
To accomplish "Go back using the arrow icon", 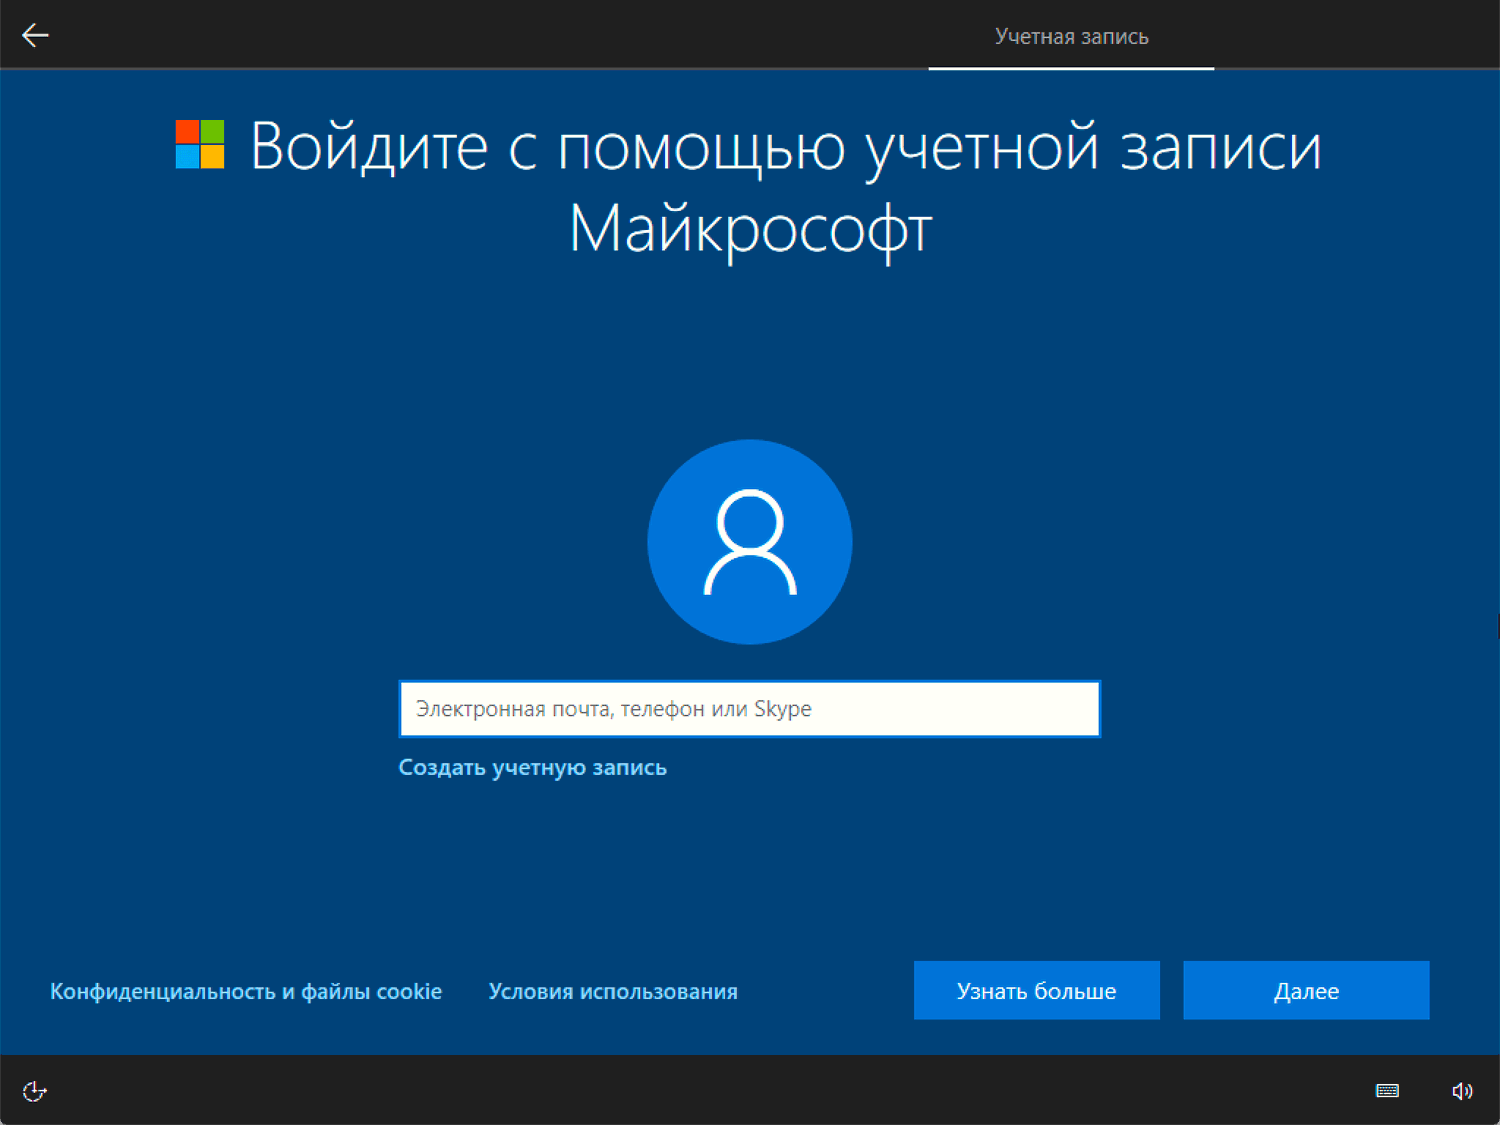I will coord(35,36).
